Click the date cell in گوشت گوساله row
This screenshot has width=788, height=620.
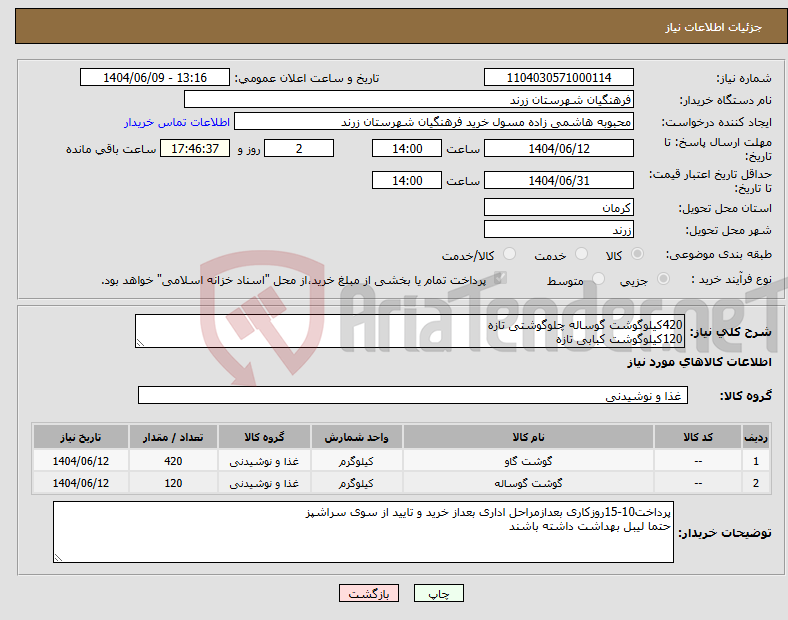pos(80,483)
